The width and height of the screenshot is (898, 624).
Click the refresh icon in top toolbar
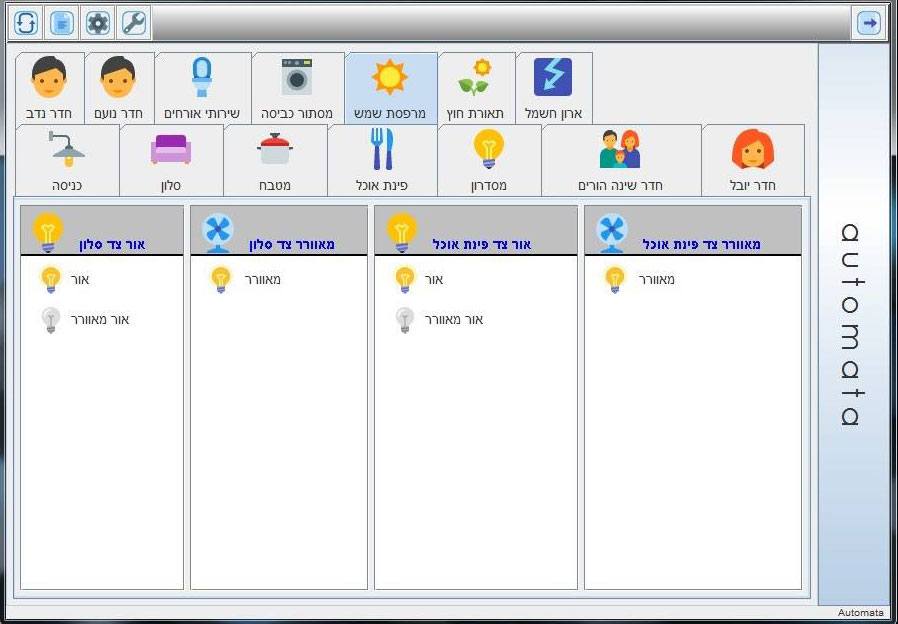tap(26, 23)
